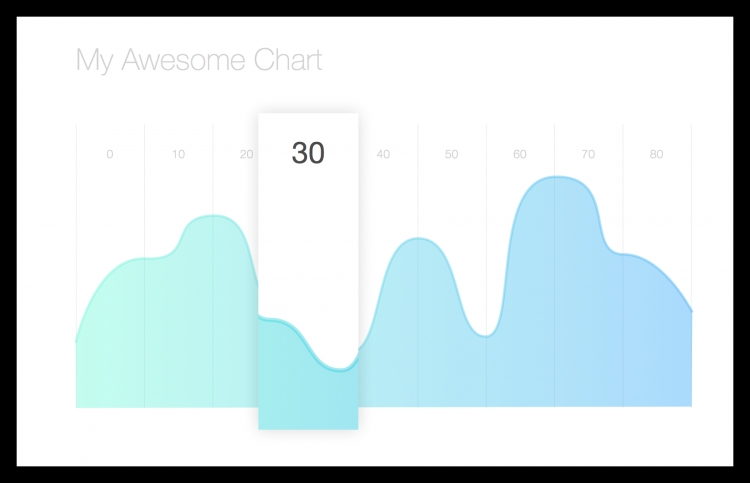This screenshot has width=750, height=483.
Task: Click the tallest blue peak near 70
Action: 556,178
